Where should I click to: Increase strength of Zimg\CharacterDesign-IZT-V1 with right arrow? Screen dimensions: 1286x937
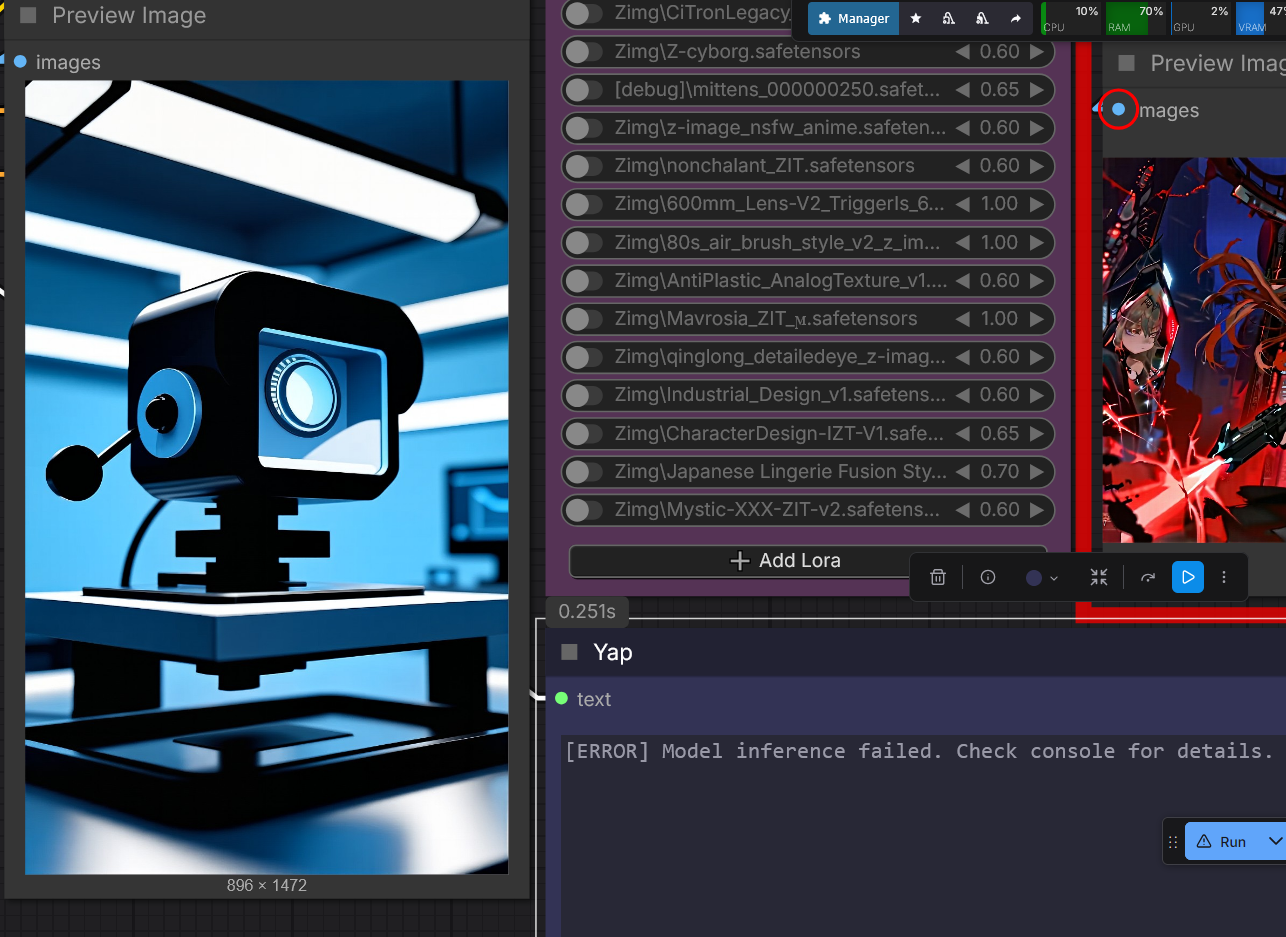click(x=1037, y=433)
